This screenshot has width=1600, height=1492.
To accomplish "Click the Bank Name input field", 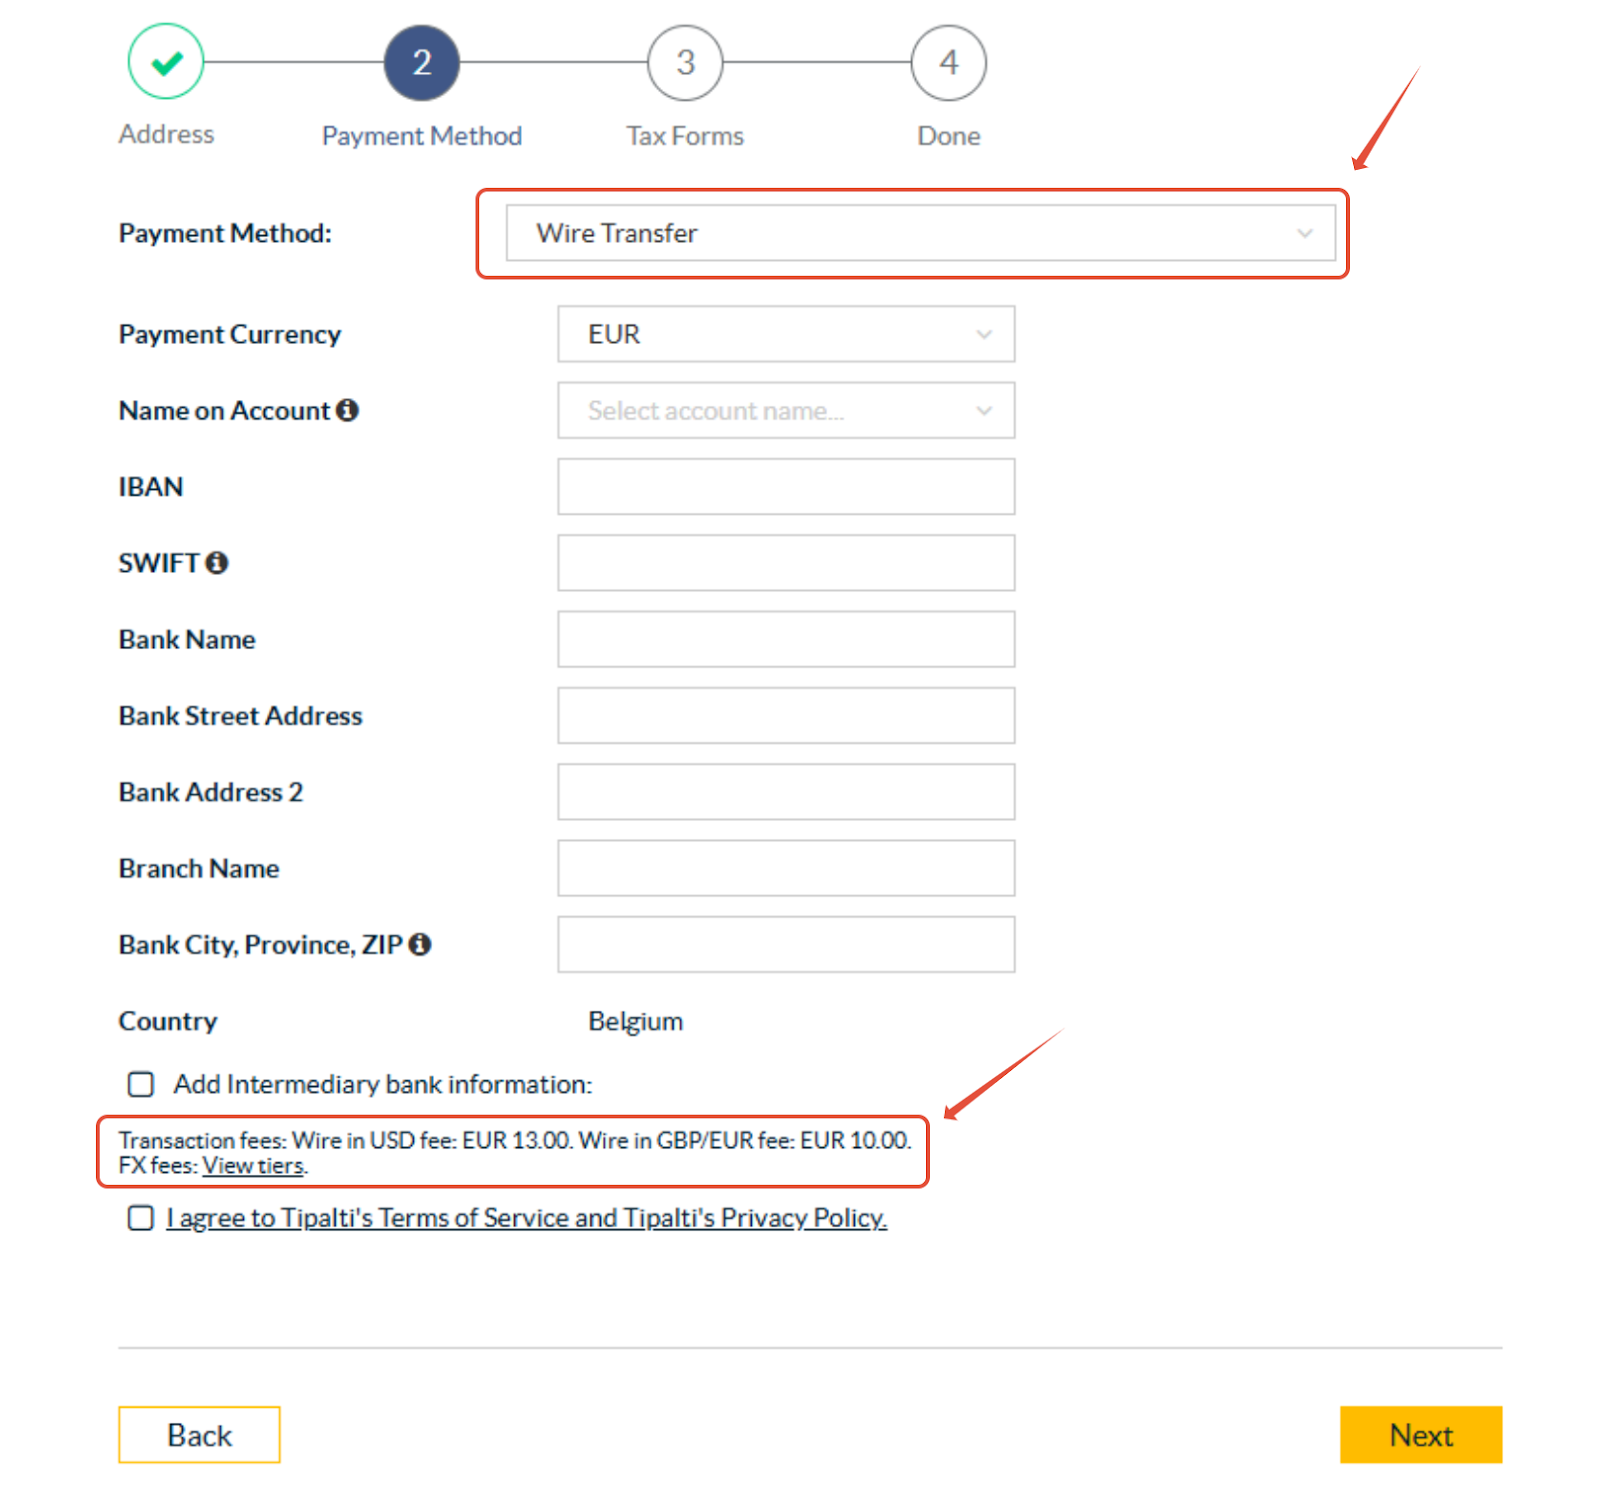I will 786,639.
